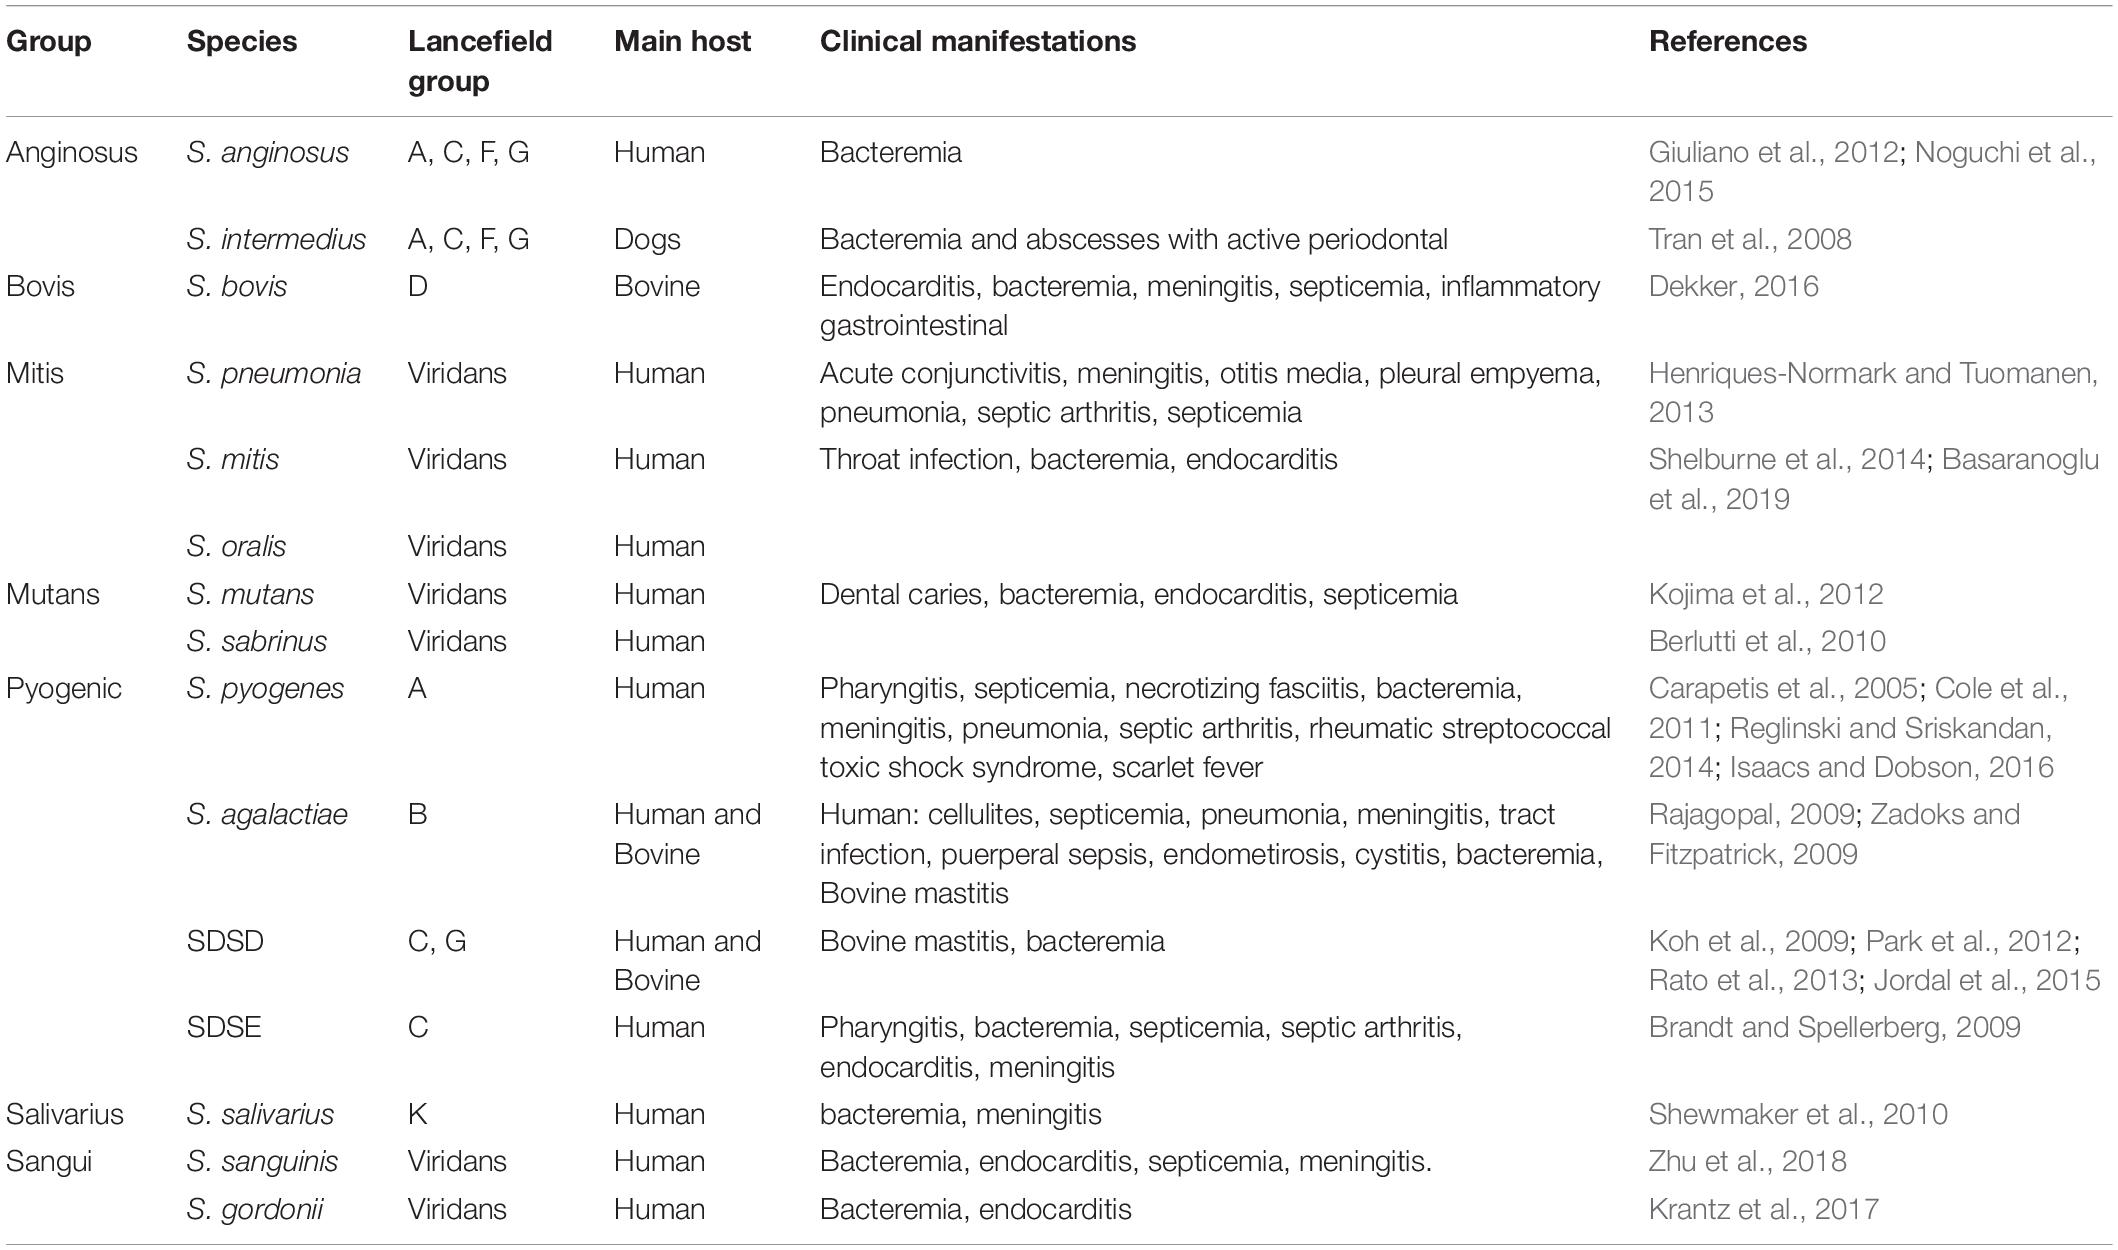The width and height of the screenshot is (2118, 1250).
Task: Follow the Dekker, 2016 citation link
Action: point(1733,286)
